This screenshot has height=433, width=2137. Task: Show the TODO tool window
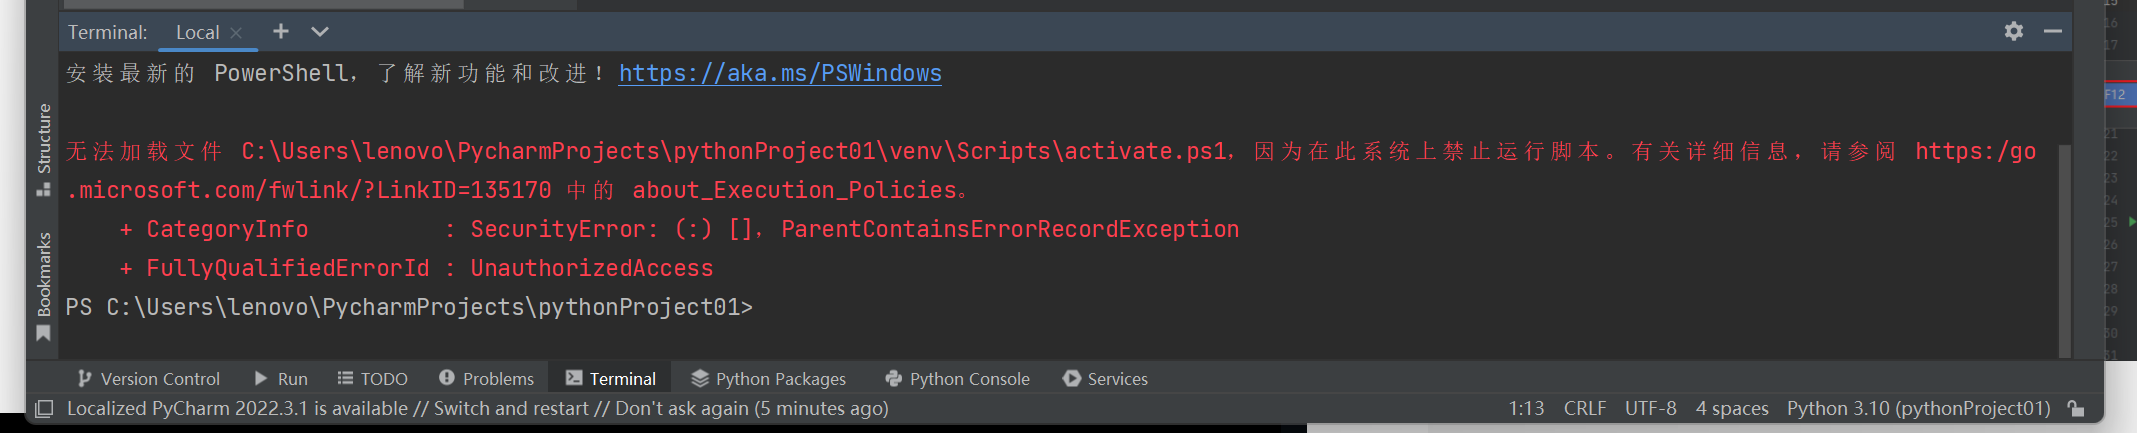pos(373,379)
